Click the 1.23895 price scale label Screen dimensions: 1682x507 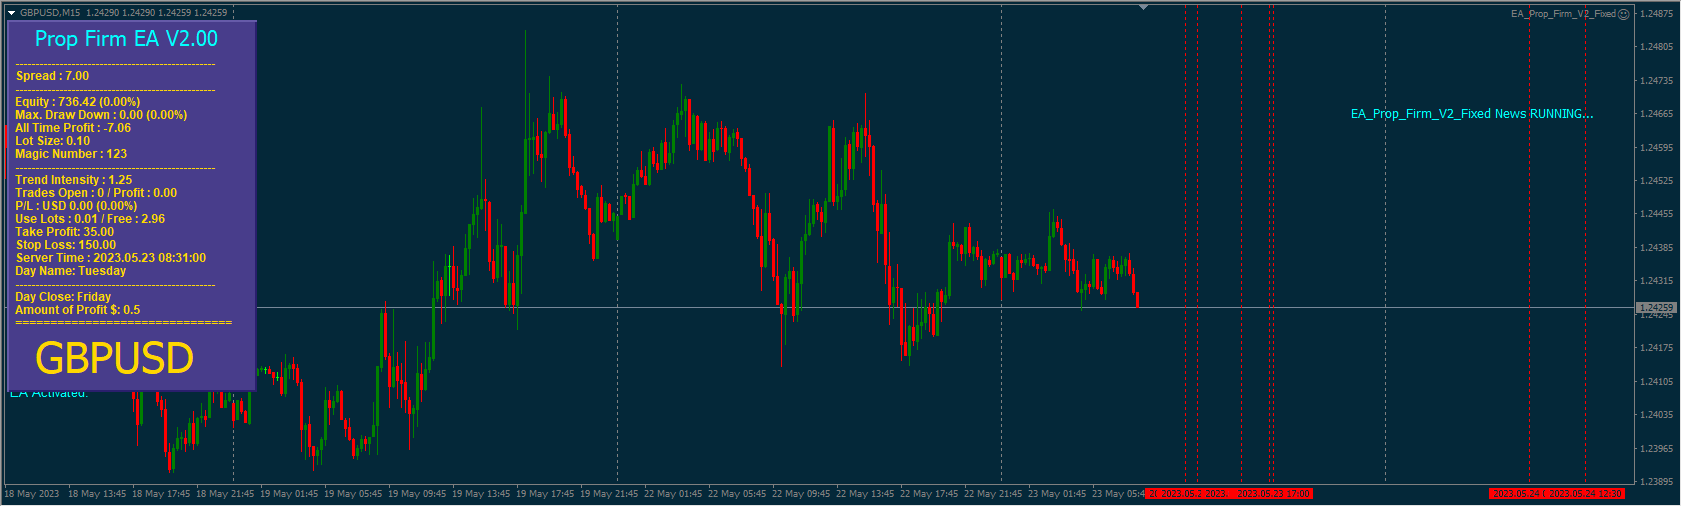1656,482
